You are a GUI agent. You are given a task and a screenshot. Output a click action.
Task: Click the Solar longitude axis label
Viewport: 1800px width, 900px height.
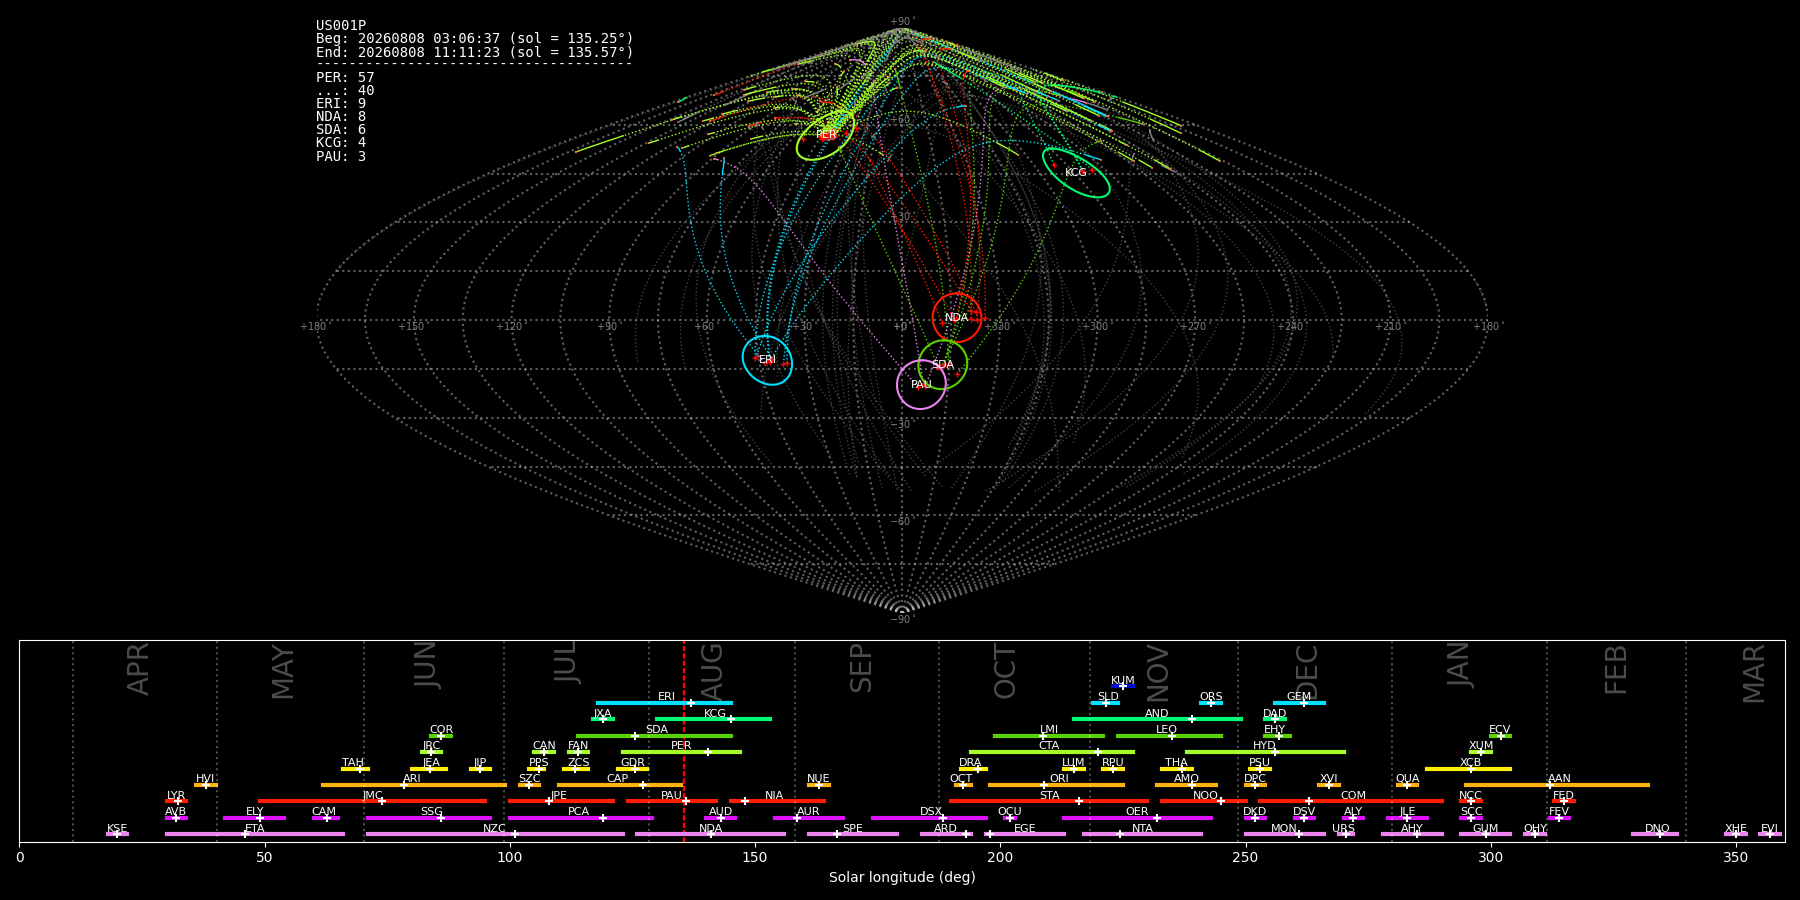[x=902, y=878]
